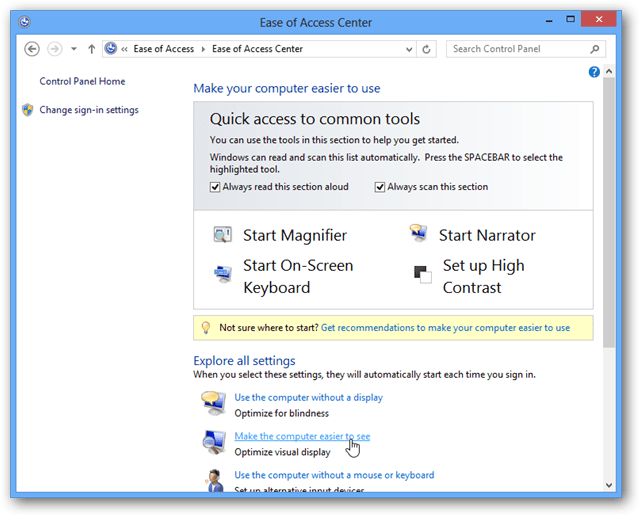Minimize the Ease of Access Center window
This screenshot has width=640, height=516.
tap(549, 20)
